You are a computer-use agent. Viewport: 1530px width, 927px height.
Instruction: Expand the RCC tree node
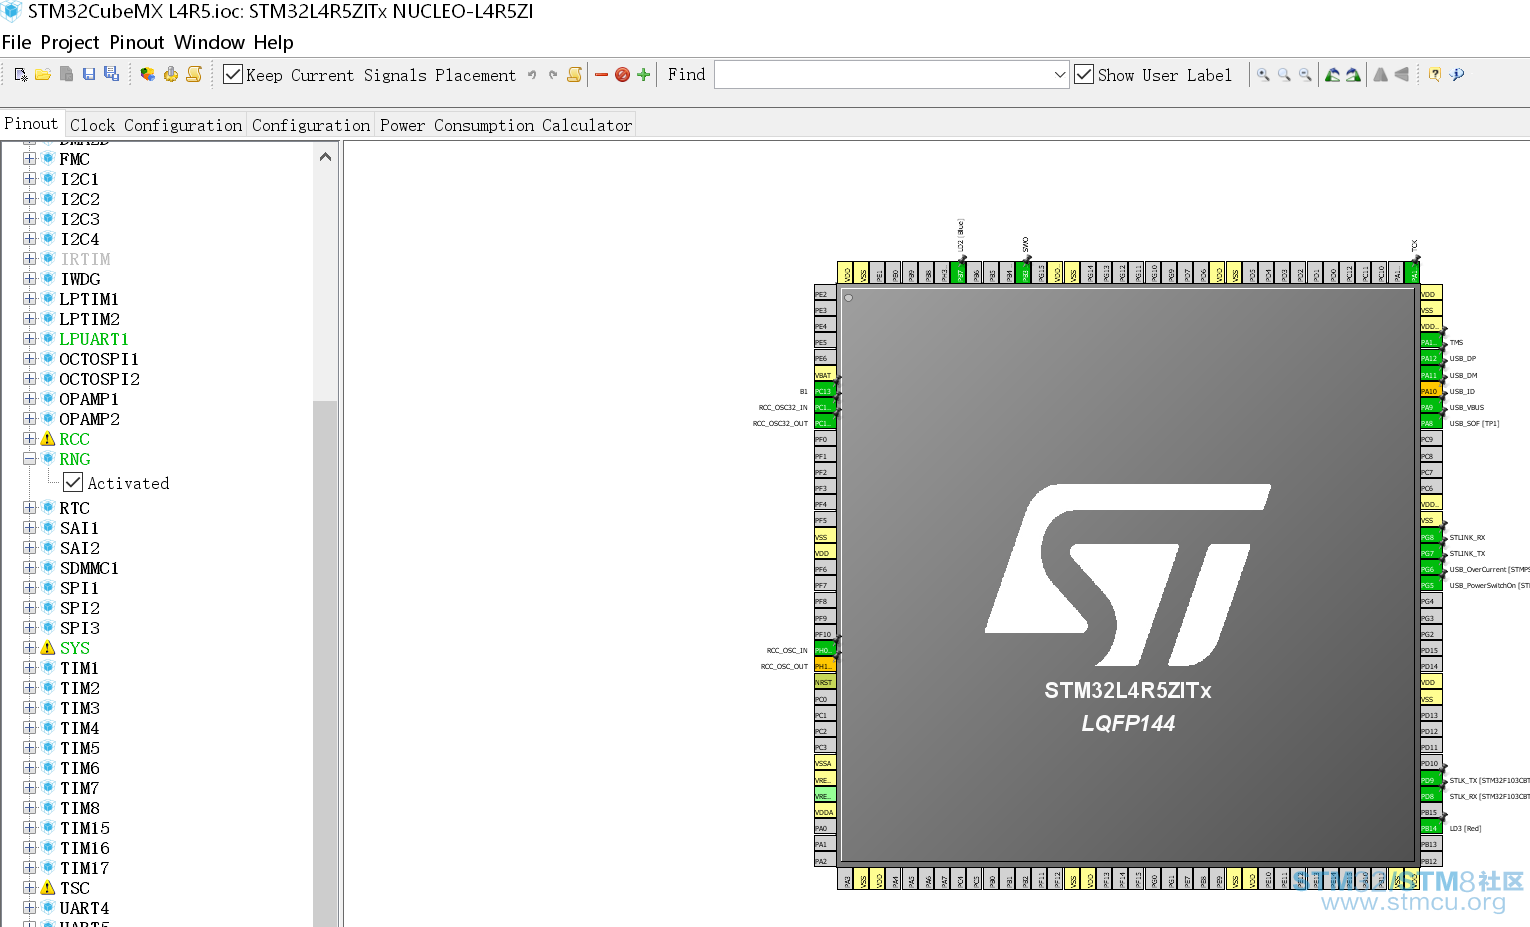29,439
